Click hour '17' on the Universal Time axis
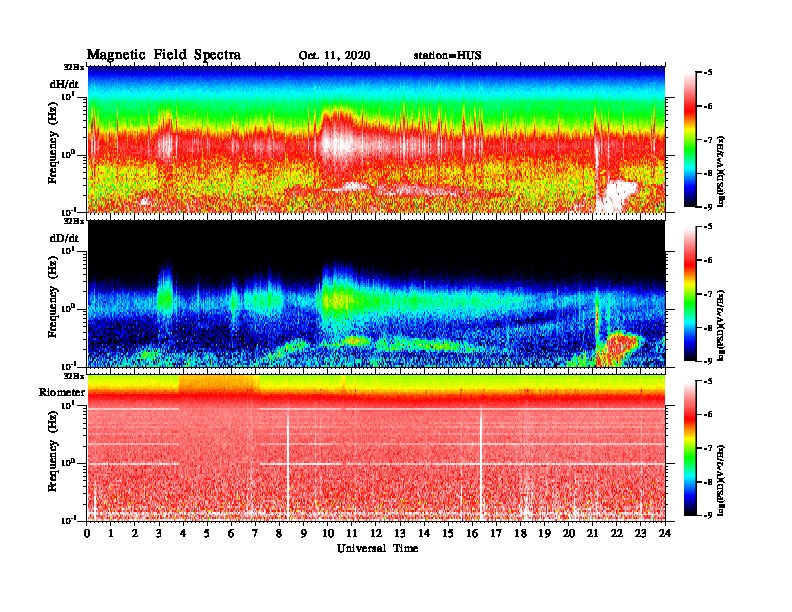Screen dimensions: 792x612 [x=497, y=534]
